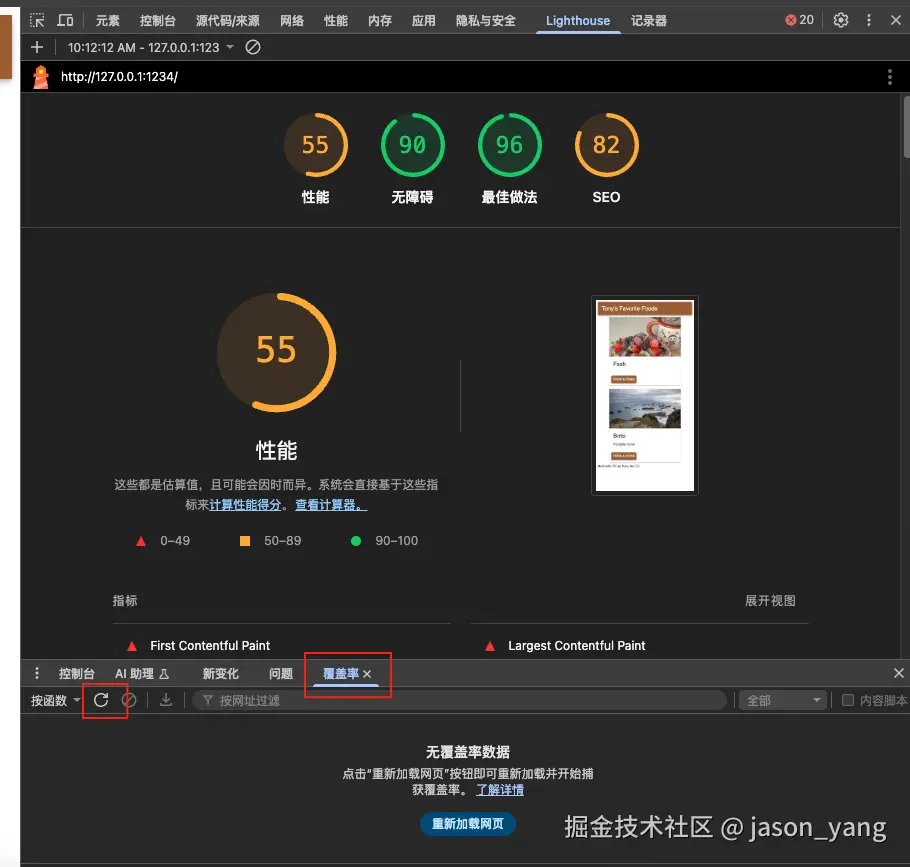Focus the 按网址过滤 filter field
Image resolution: width=910 pixels, height=867 pixels.
458,700
